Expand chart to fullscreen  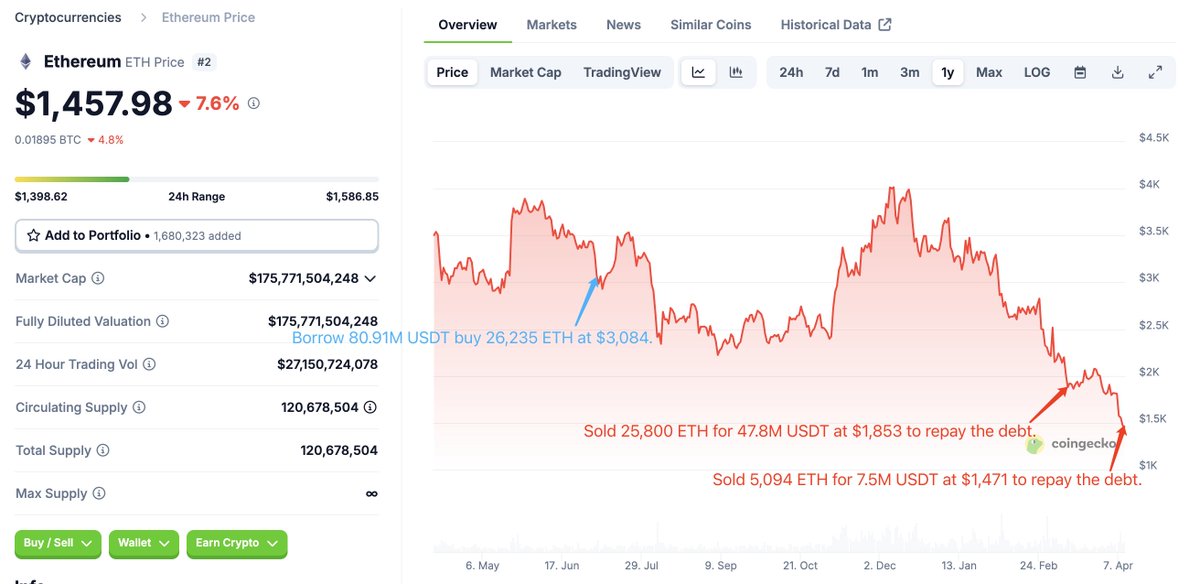pos(1155,72)
